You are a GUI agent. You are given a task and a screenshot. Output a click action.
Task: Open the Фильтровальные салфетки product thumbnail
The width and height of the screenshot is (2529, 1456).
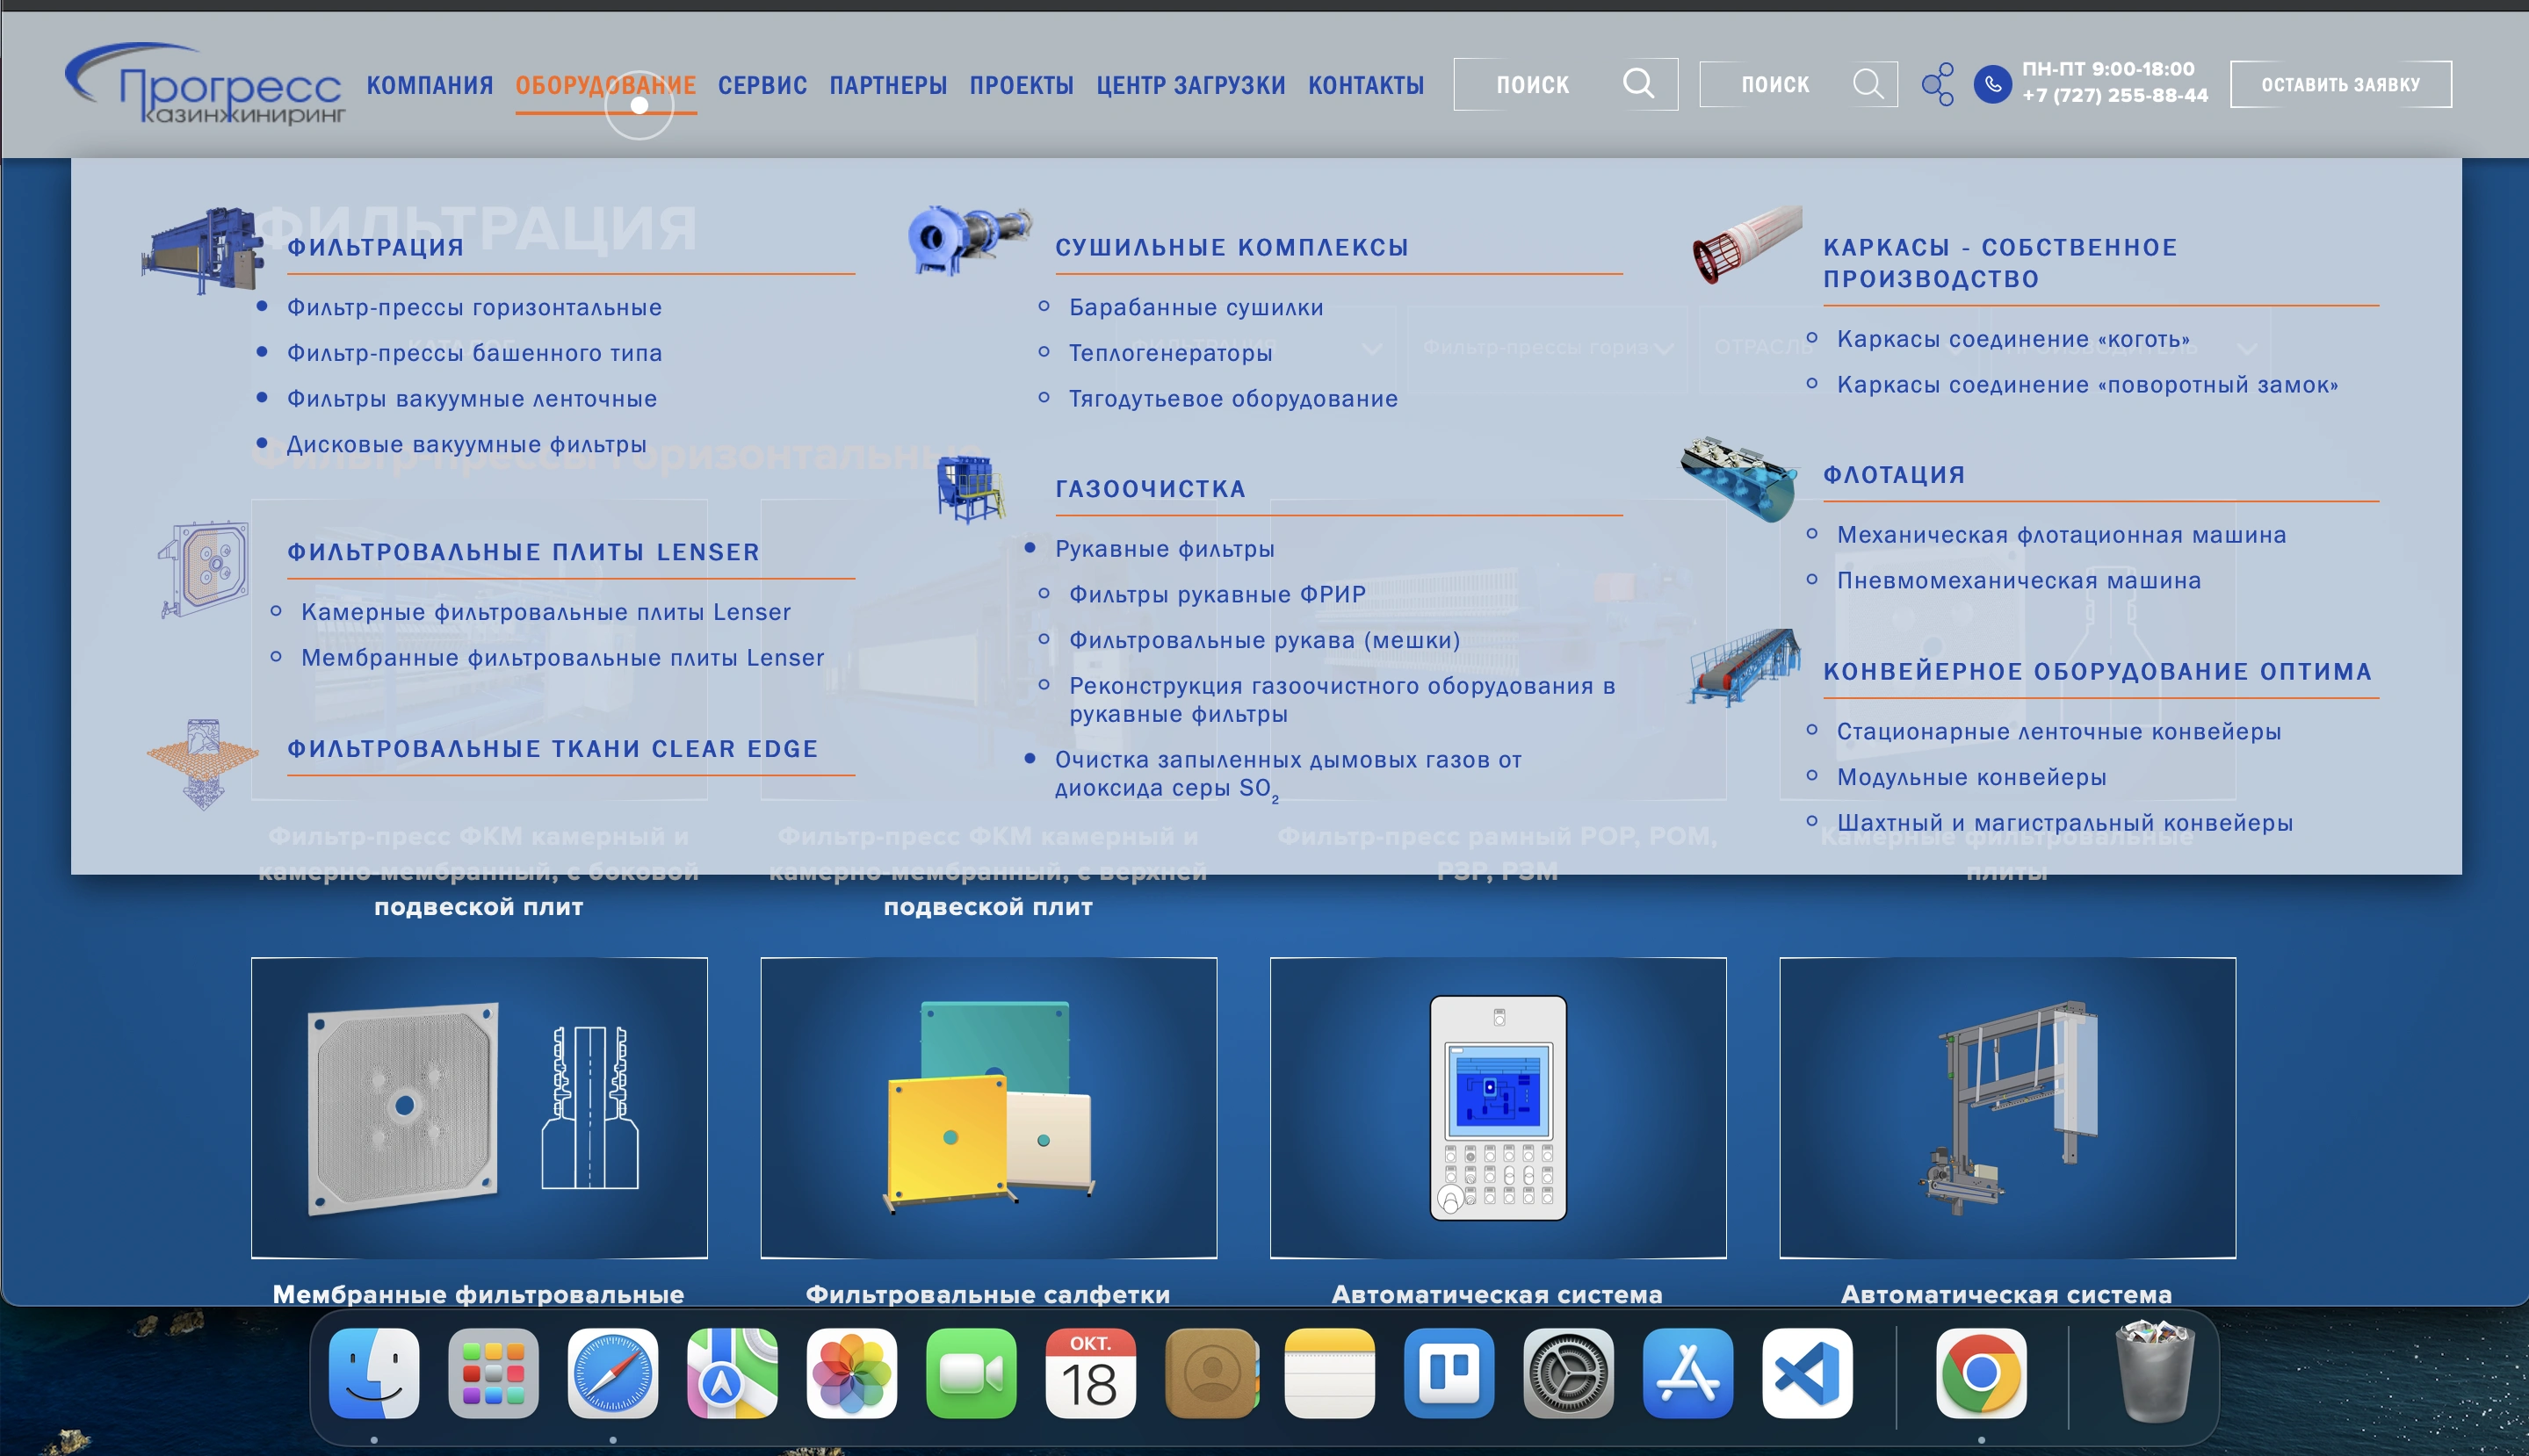(988, 1107)
